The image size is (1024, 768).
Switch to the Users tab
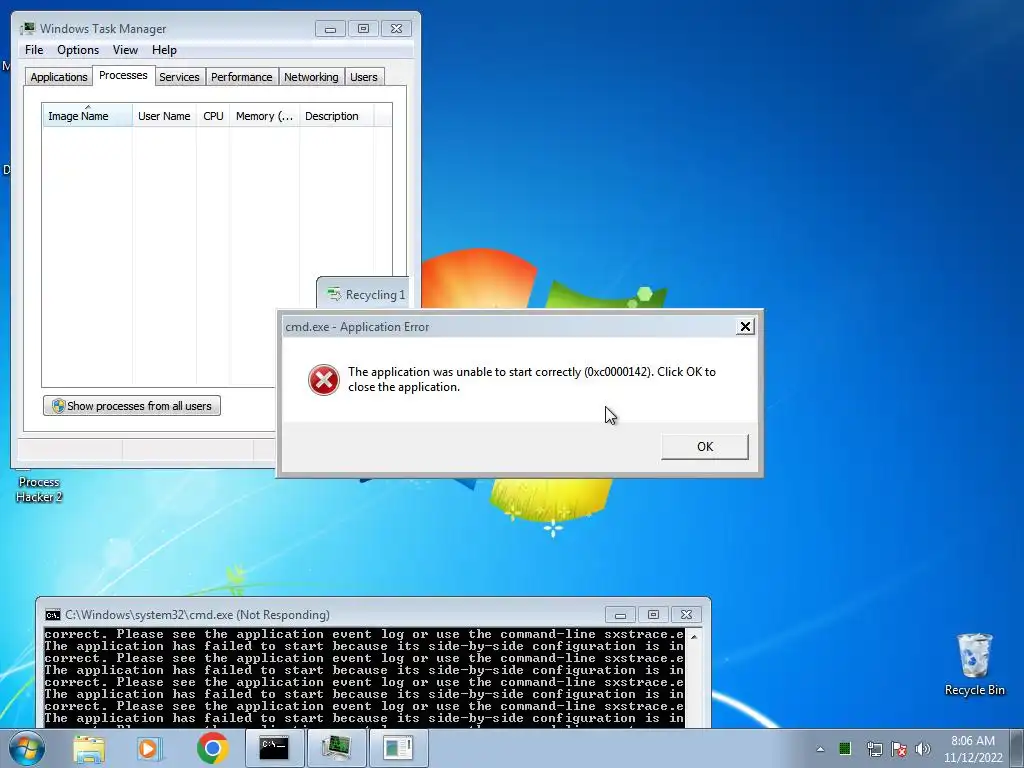coord(363,77)
